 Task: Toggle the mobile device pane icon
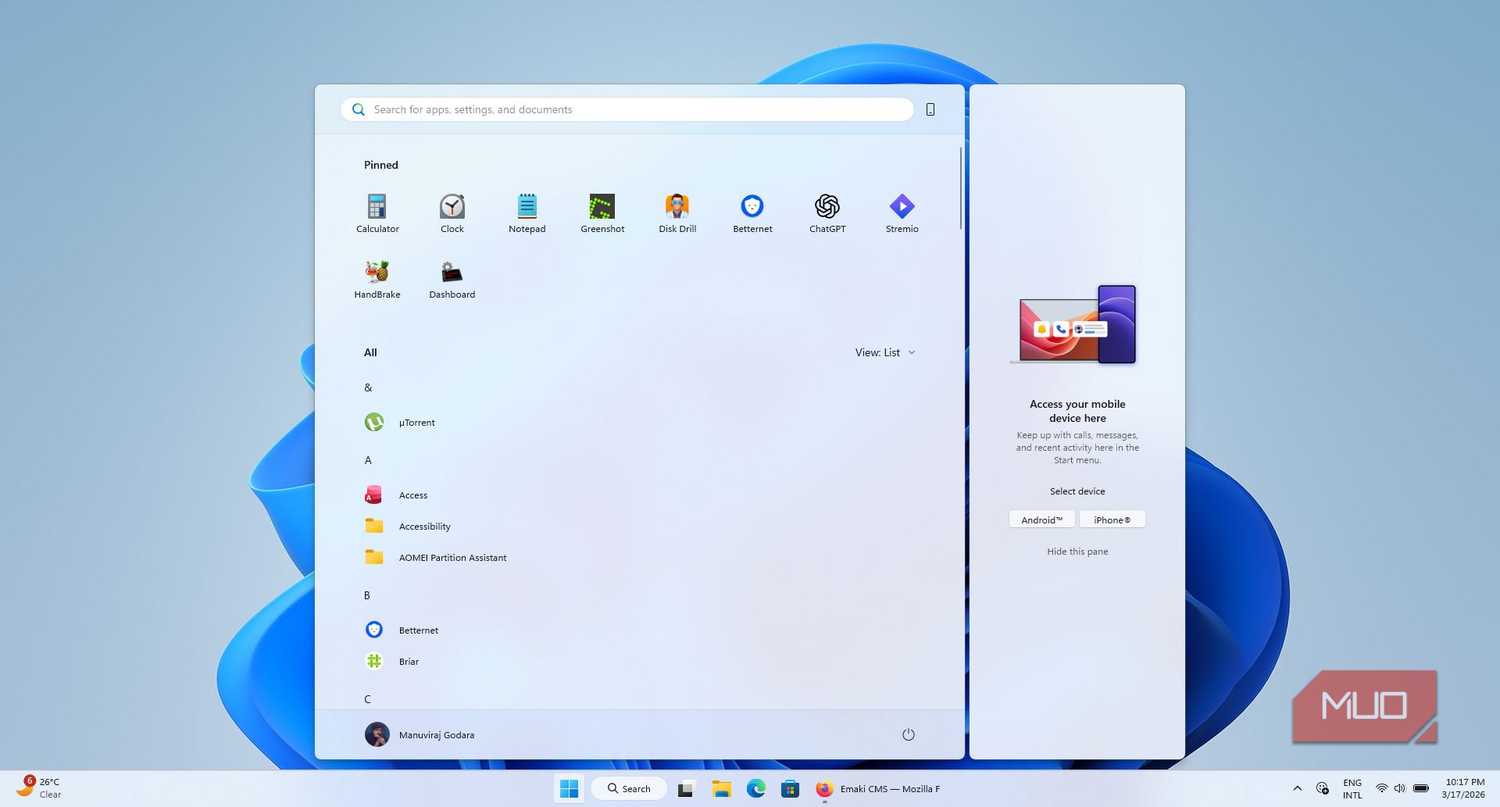coord(930,110)
